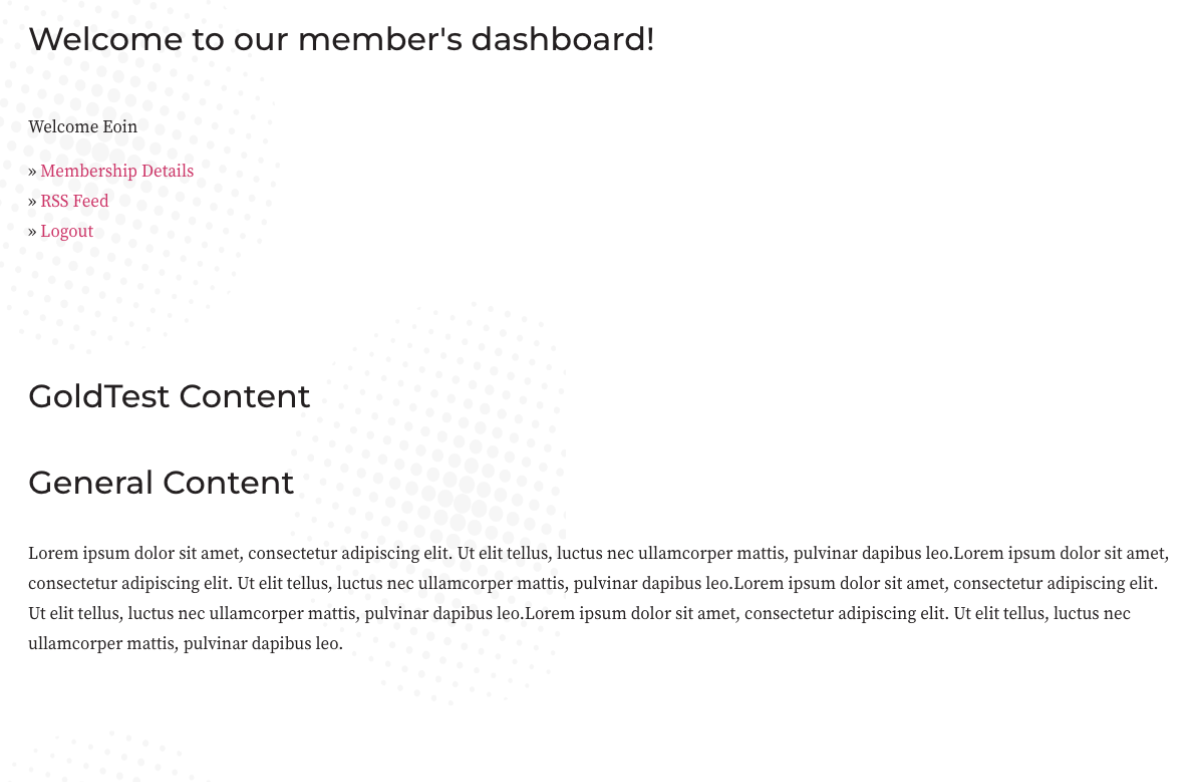
Task: Click the word "Feed" in the RSS link
Action: tap(90, 201)
